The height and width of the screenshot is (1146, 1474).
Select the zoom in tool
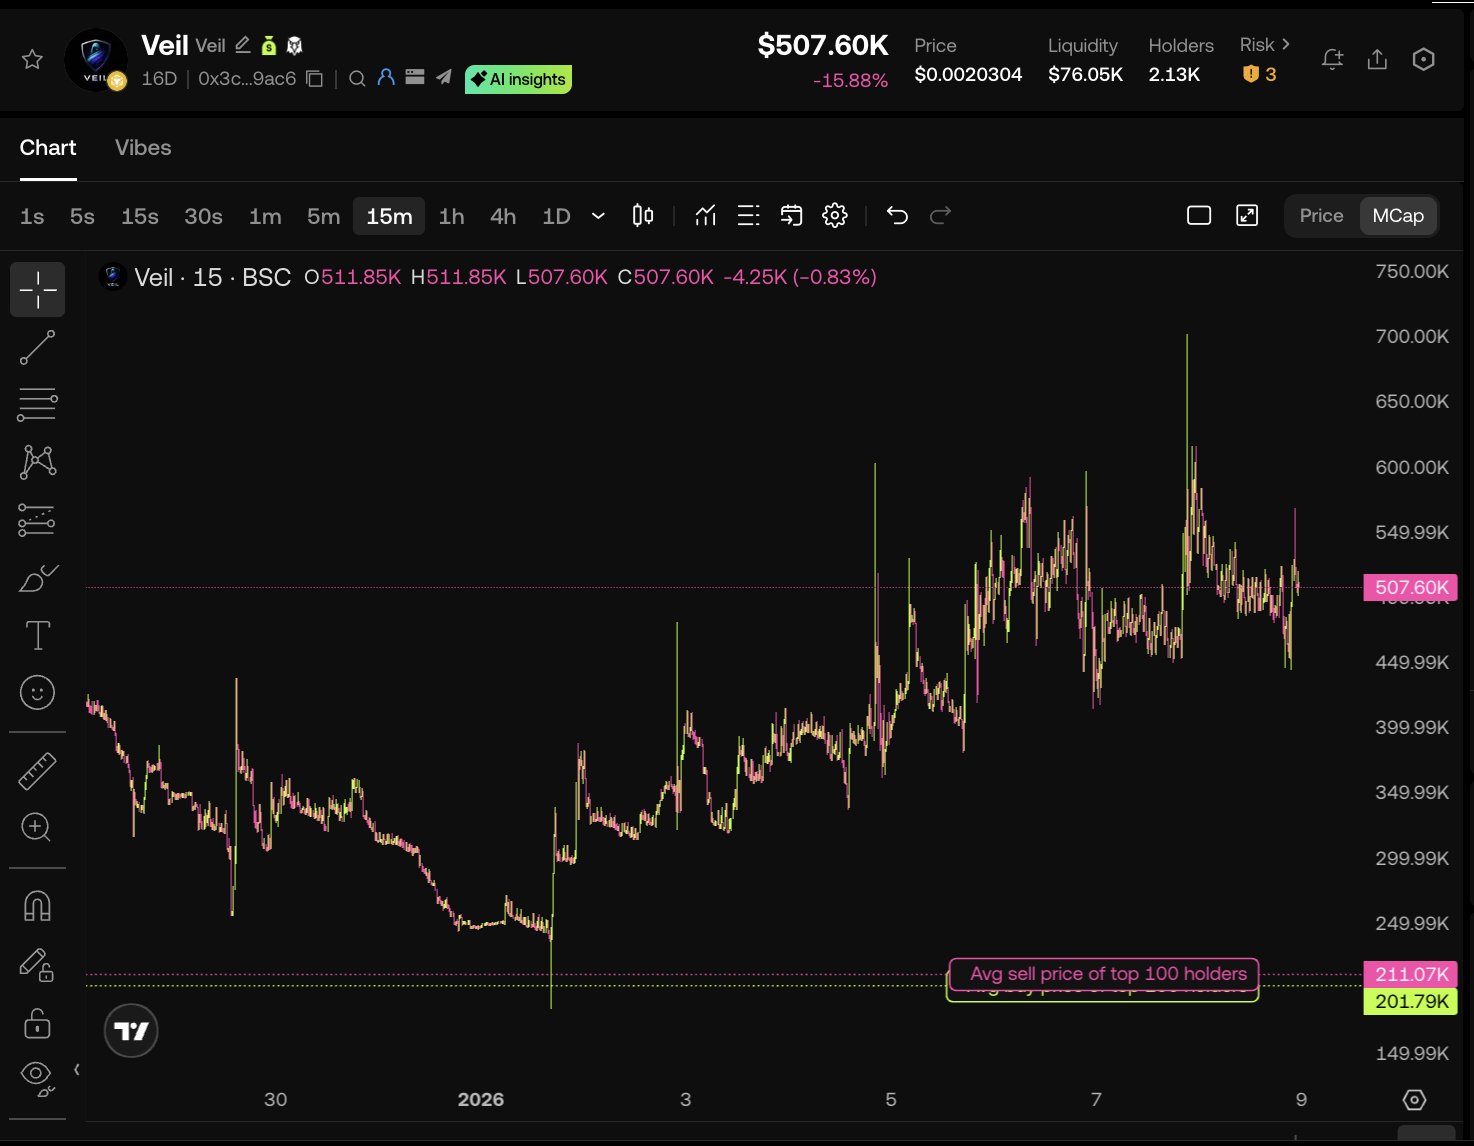[38, 827]
